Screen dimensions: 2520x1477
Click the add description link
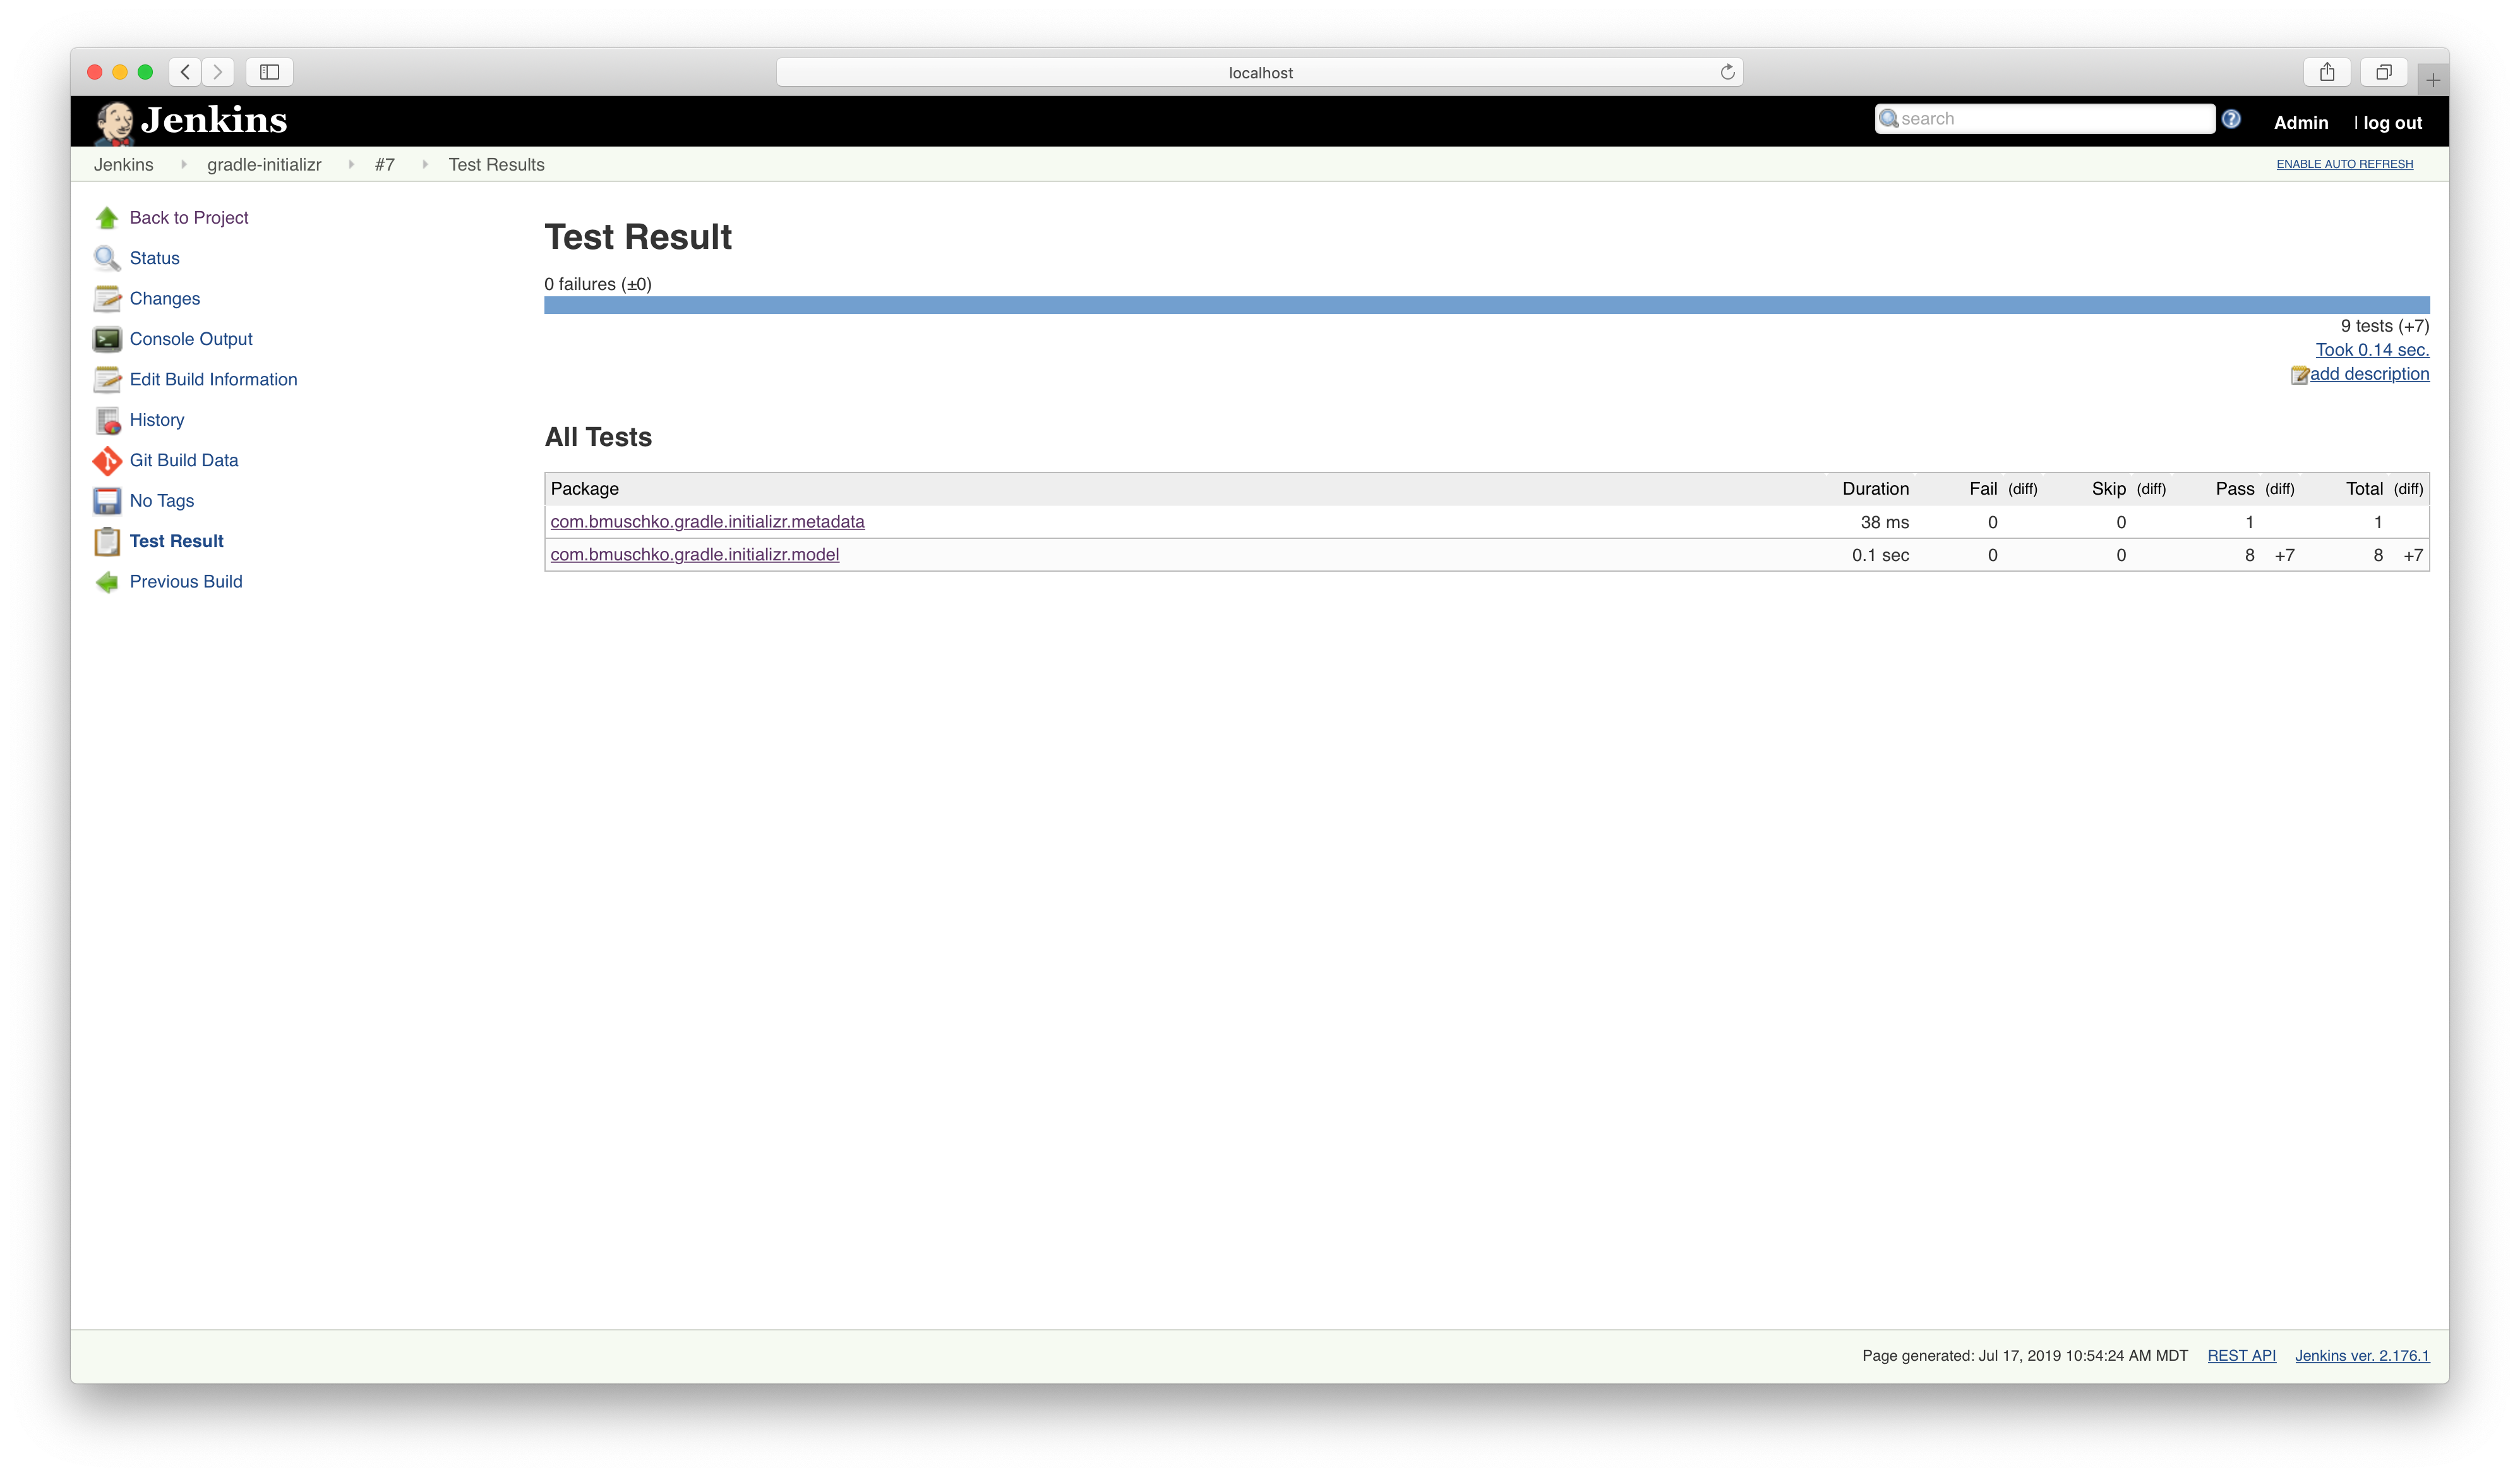coord(2368,374)
